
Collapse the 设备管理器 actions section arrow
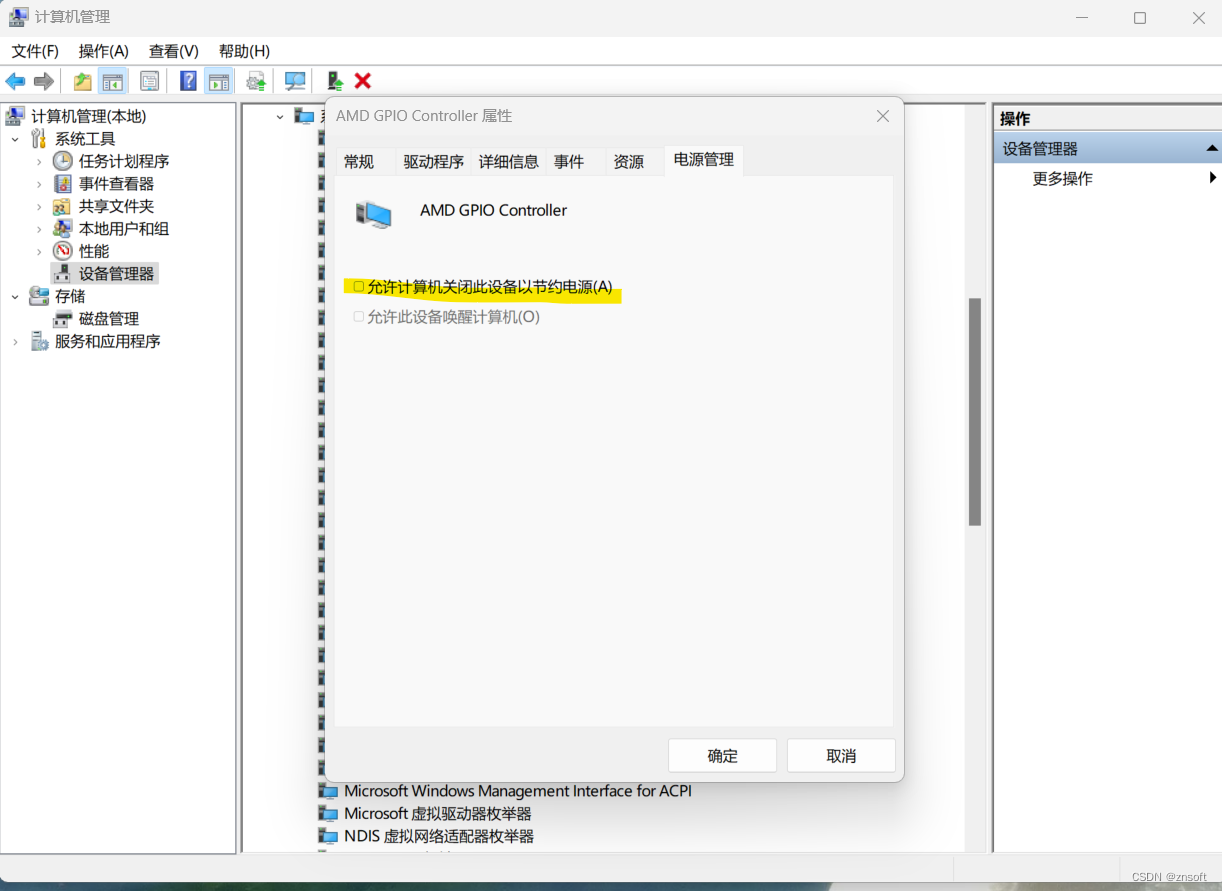(1211, 149)
